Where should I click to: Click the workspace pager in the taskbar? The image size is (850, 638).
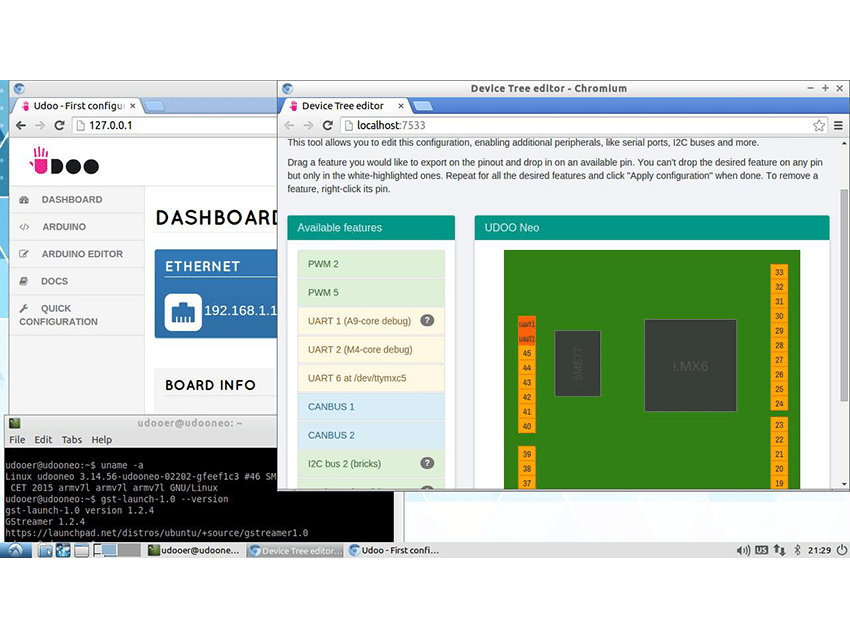[117, 551]
